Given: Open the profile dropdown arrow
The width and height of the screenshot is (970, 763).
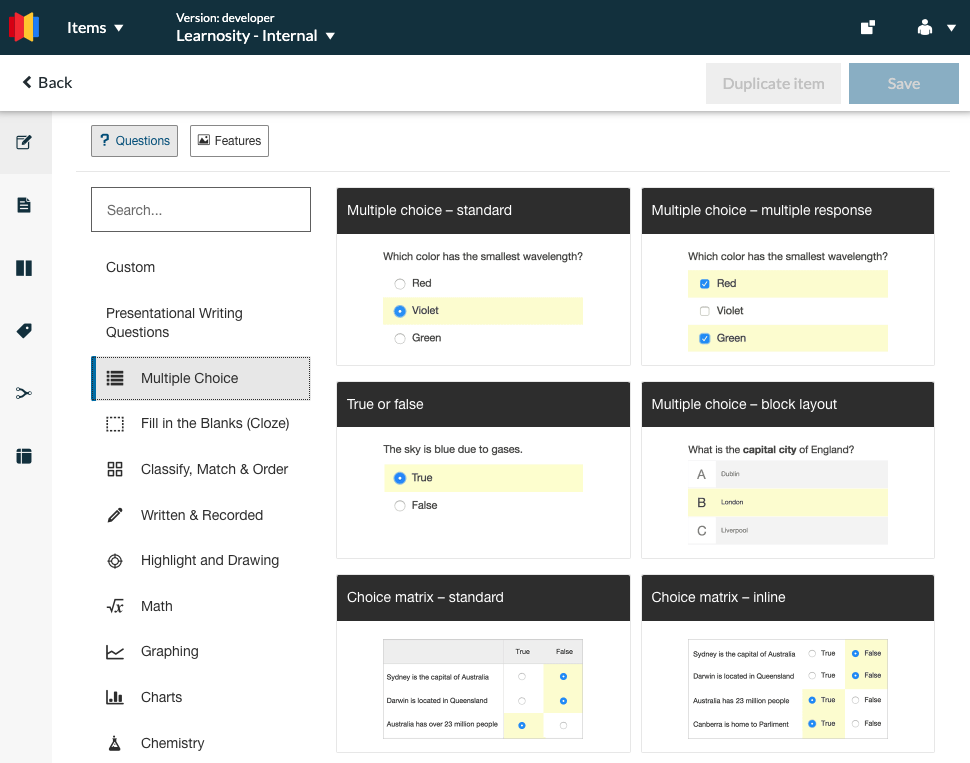Looking at the screenshot, I should pyautogui.click(x=951, y=27).
